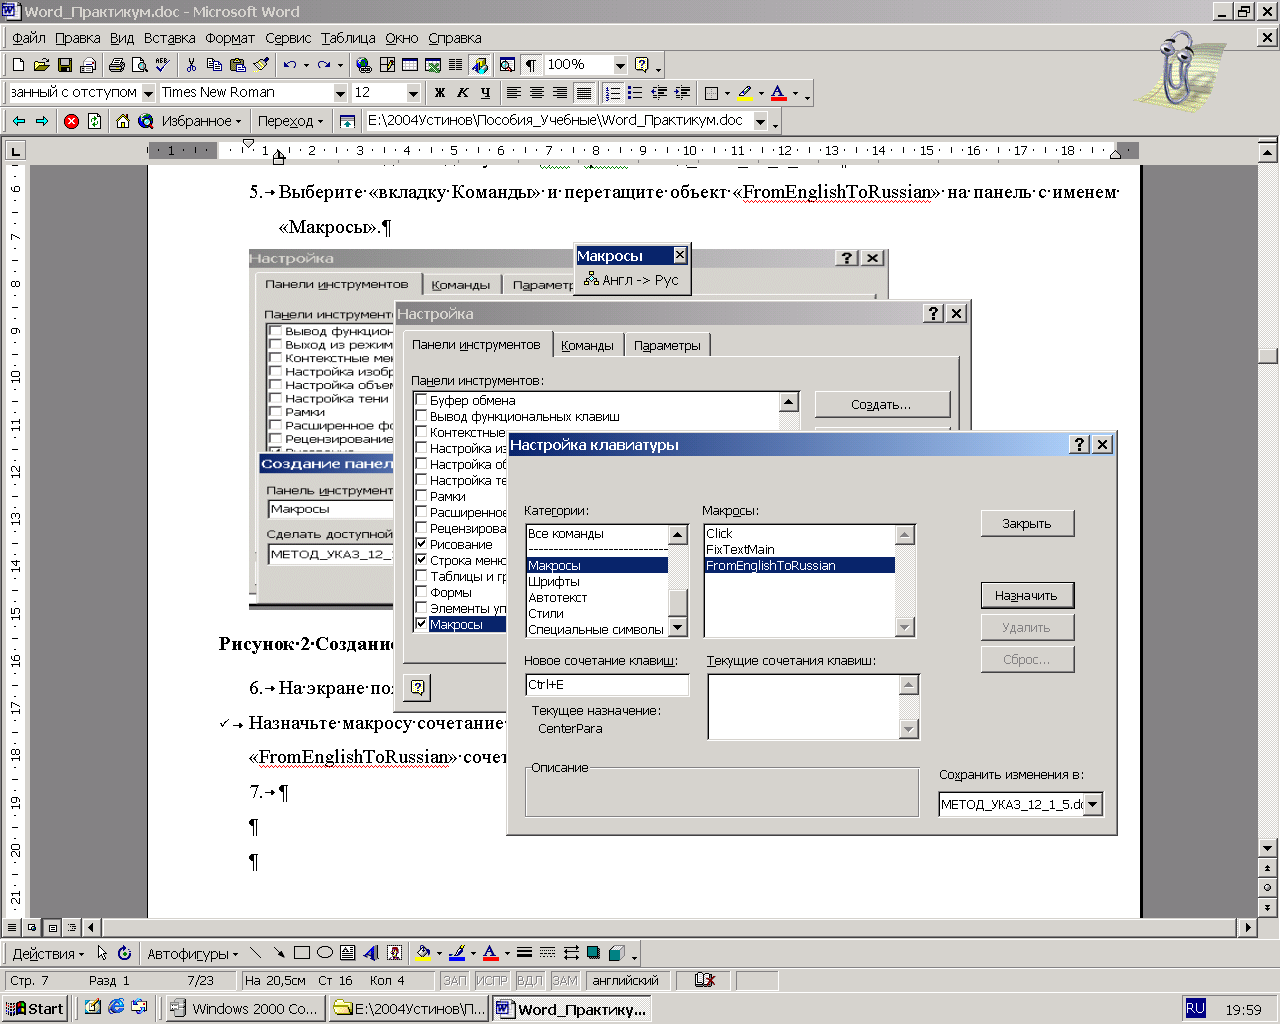Click the Copy toolbar icon
The height and width of the screenshot is (1024, 1280).
(x=214, y=65)
